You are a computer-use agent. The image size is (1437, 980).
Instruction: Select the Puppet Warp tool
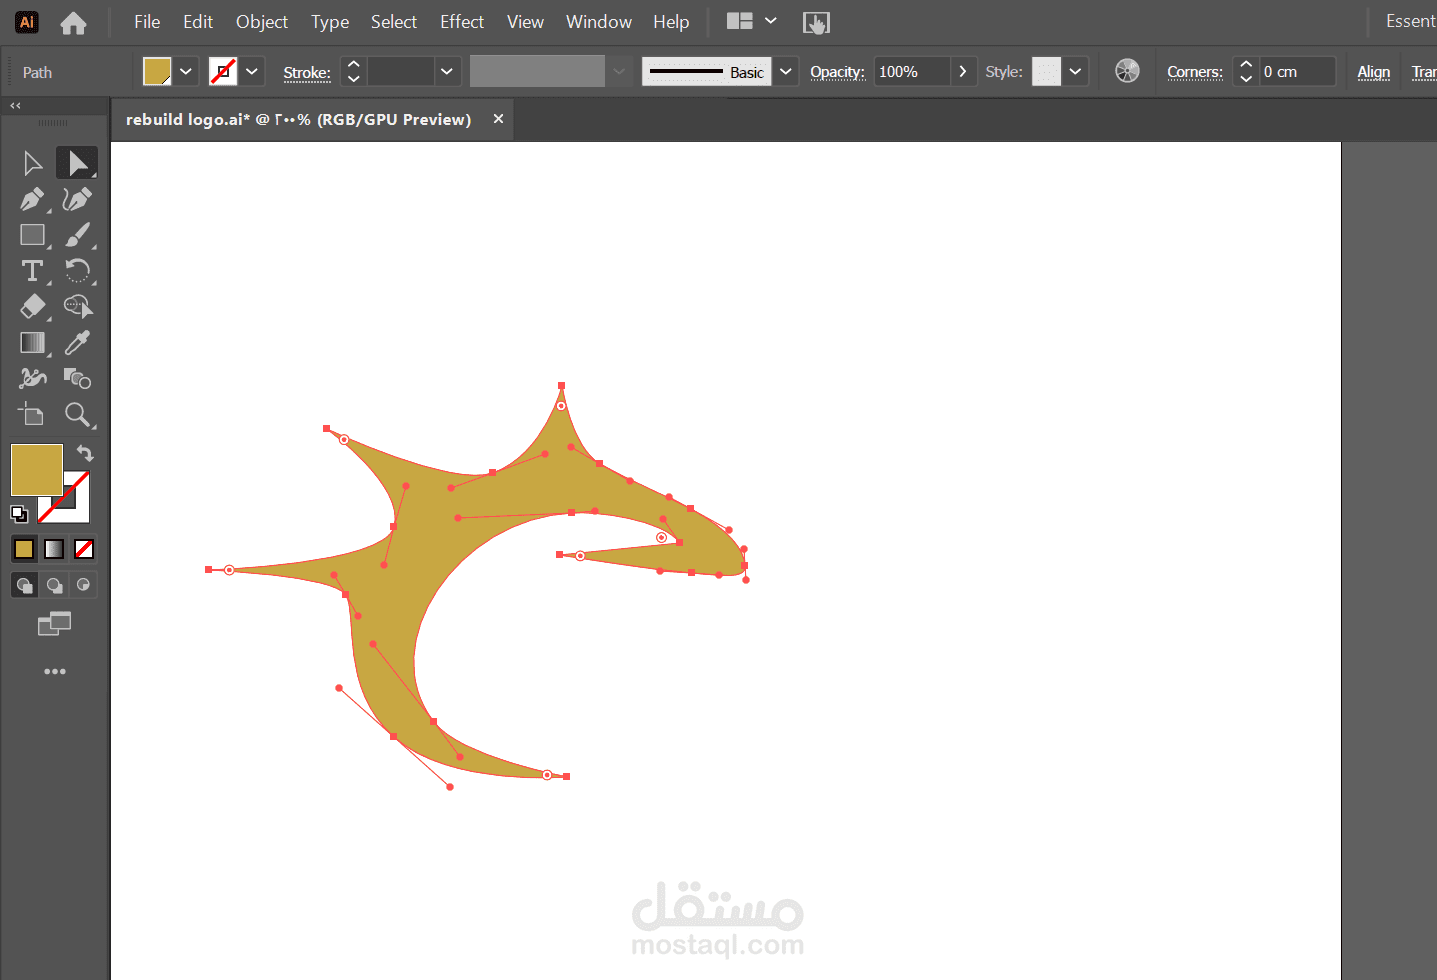pos(32,378)
